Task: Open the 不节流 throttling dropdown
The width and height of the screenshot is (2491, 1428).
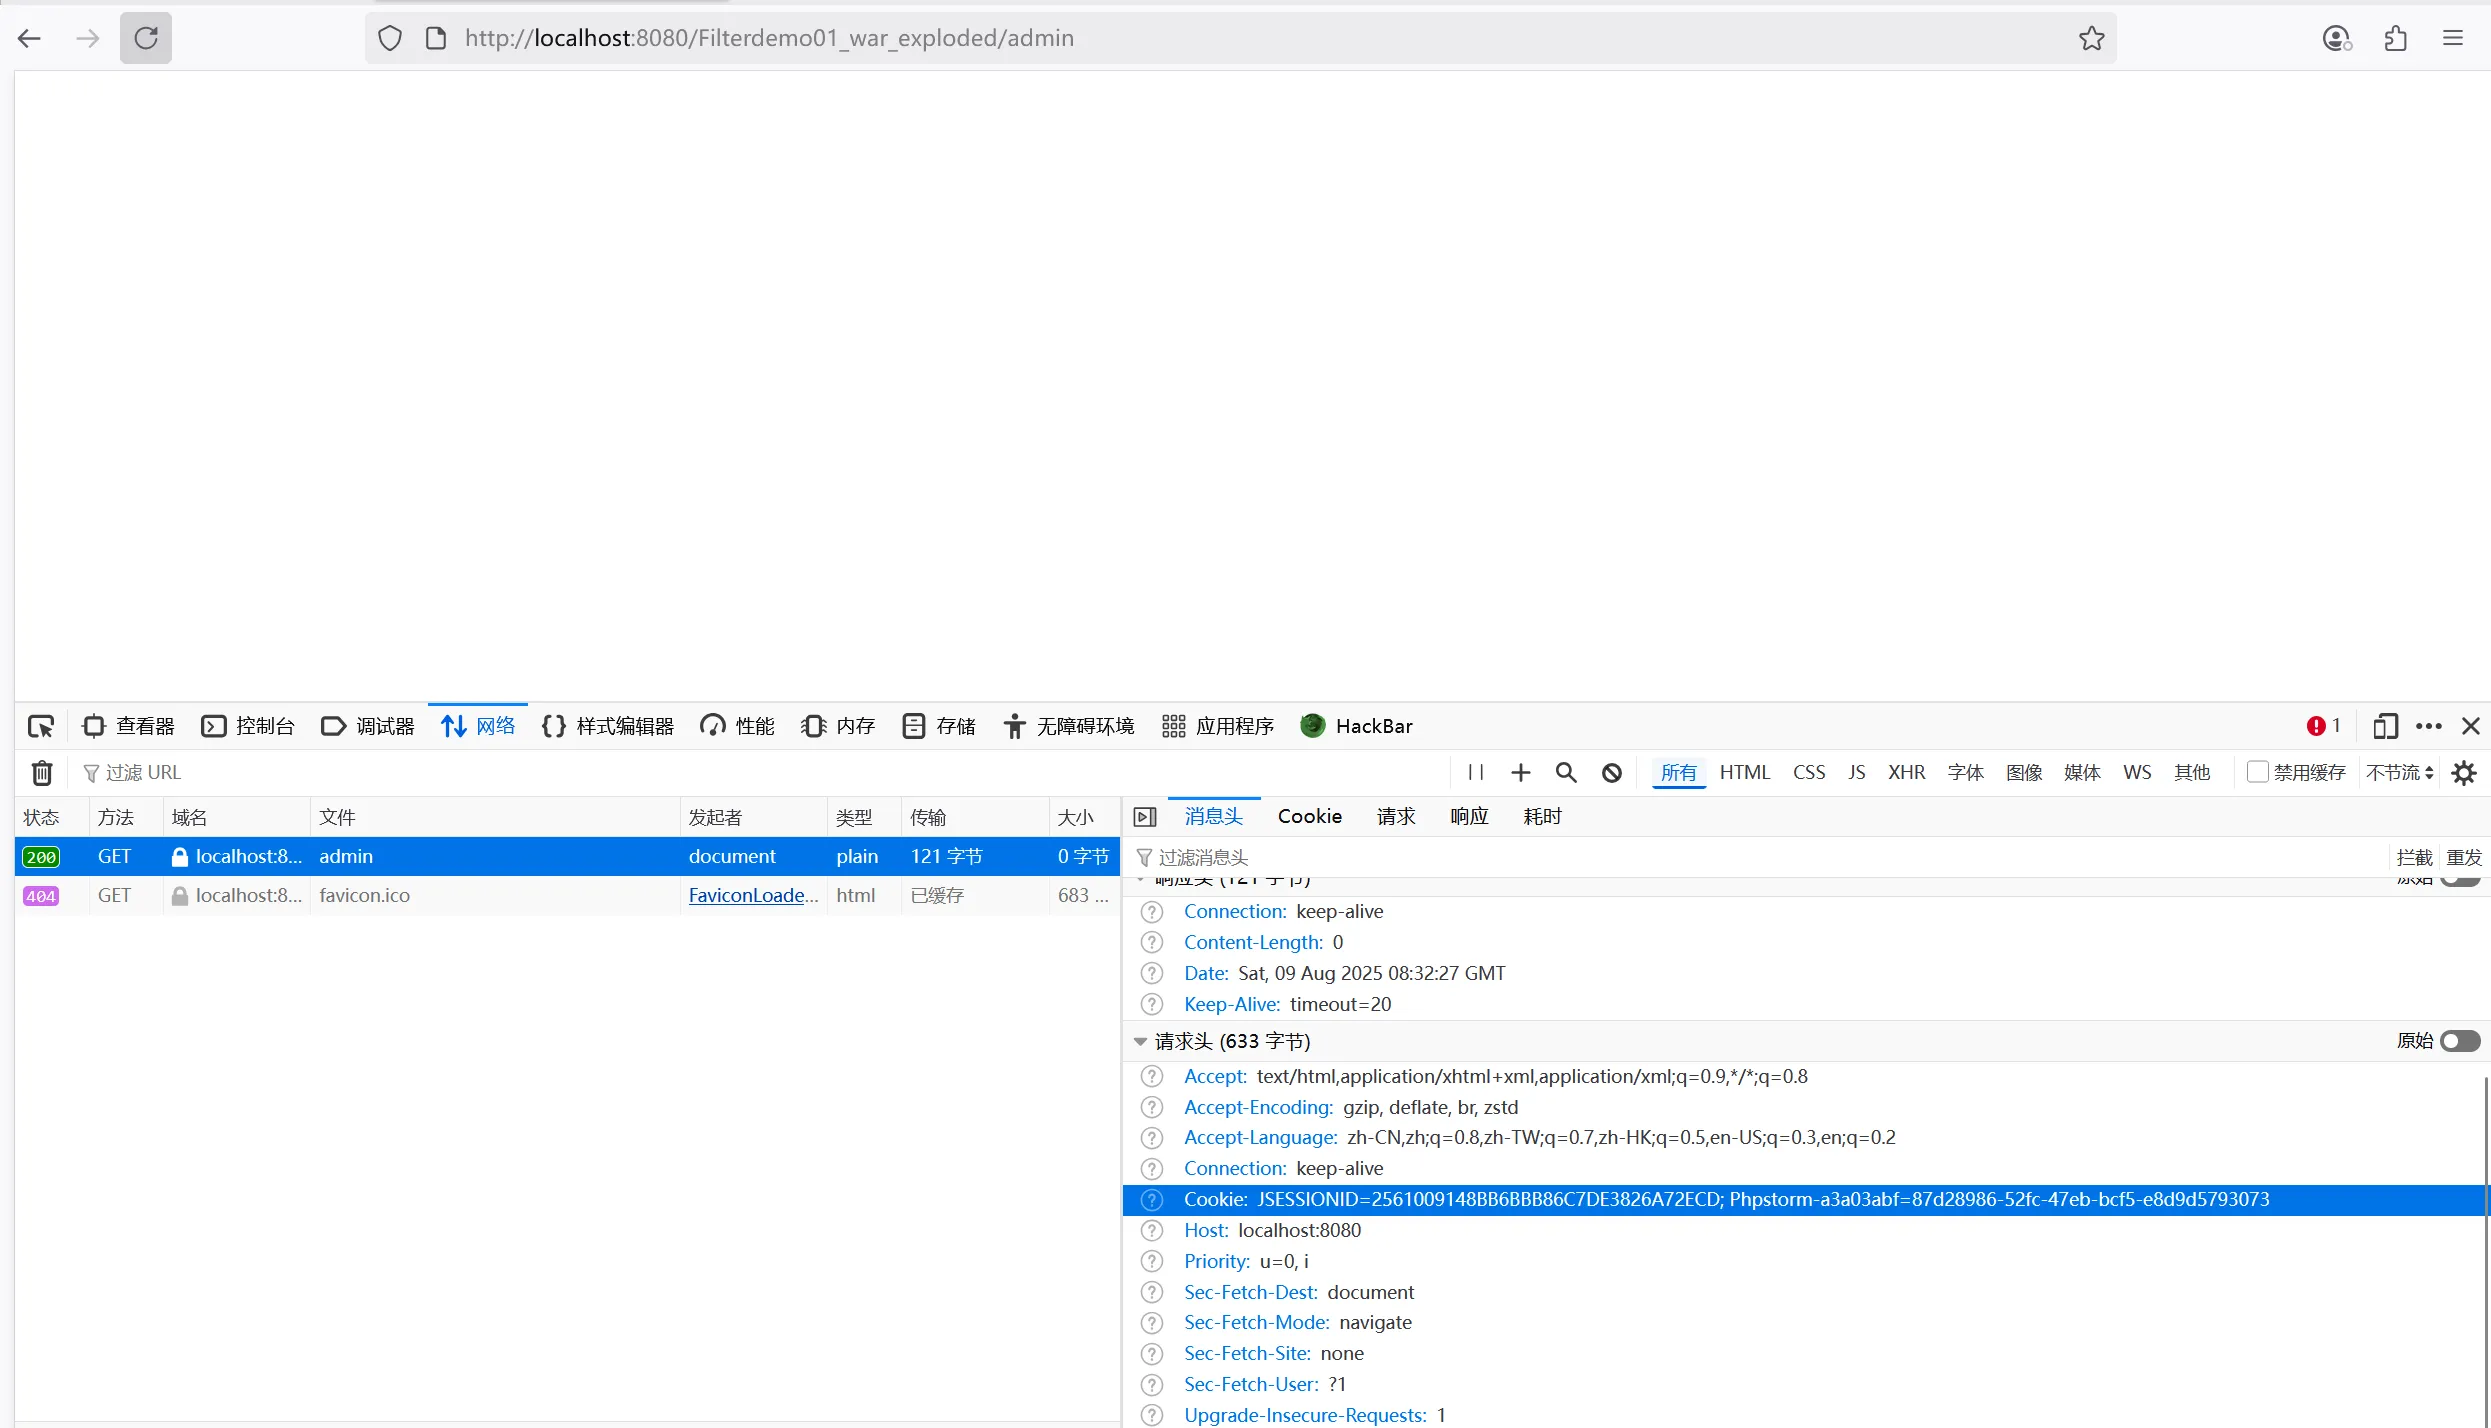Action: click(2400, 773)
